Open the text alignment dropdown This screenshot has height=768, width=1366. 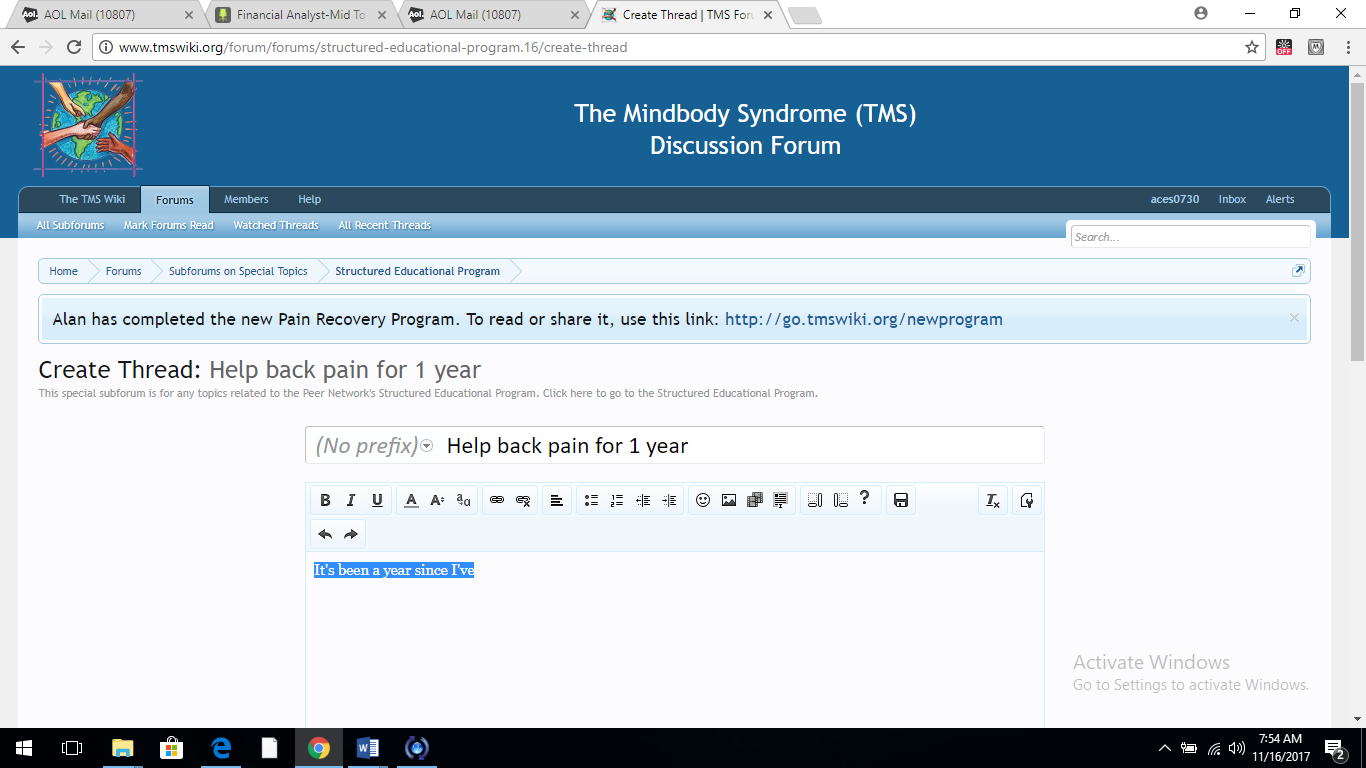pyautogui.click(x=557, y=500)
